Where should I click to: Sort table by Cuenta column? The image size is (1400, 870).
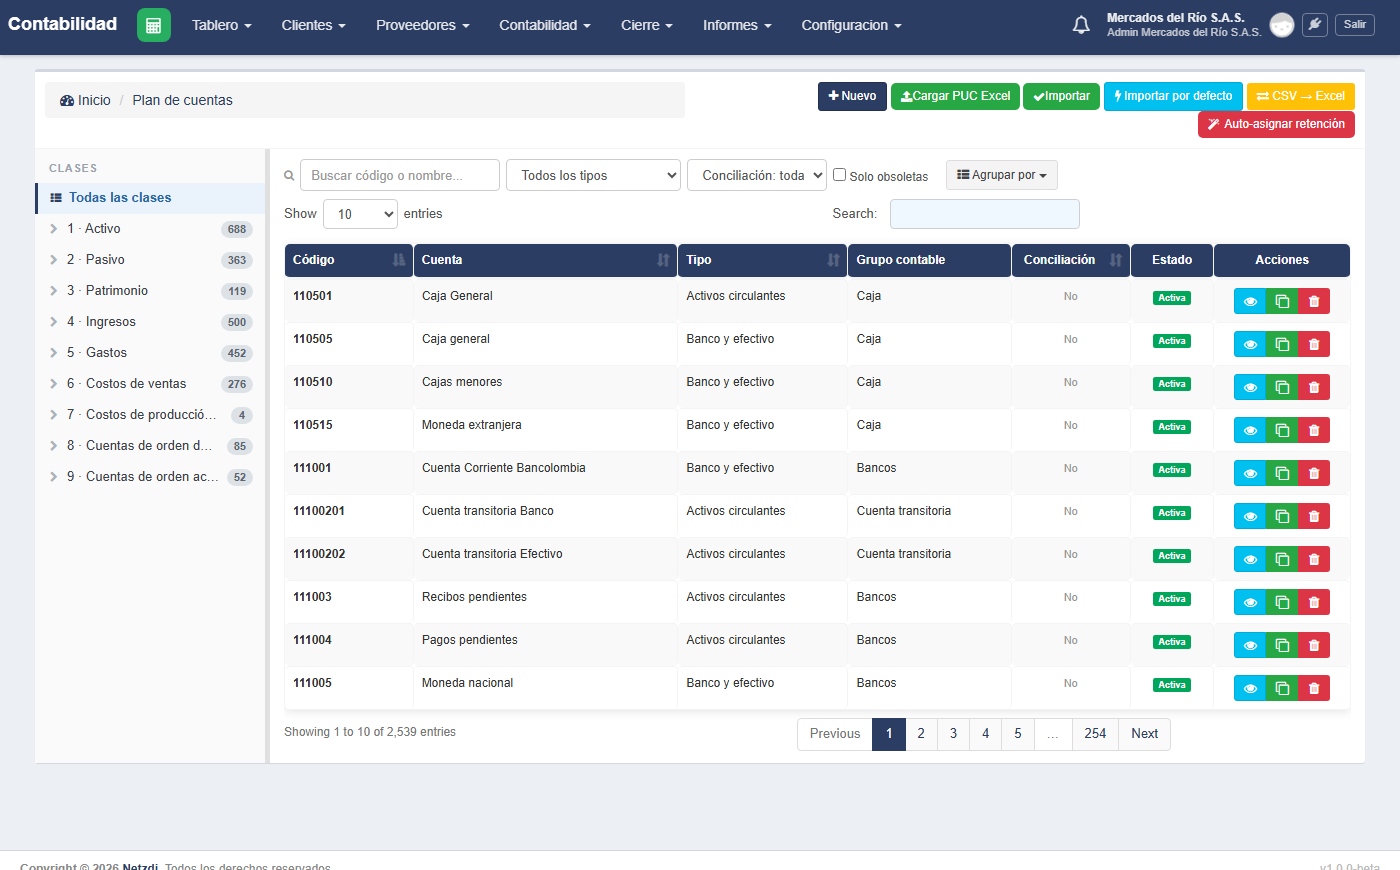tap(545, 260)
